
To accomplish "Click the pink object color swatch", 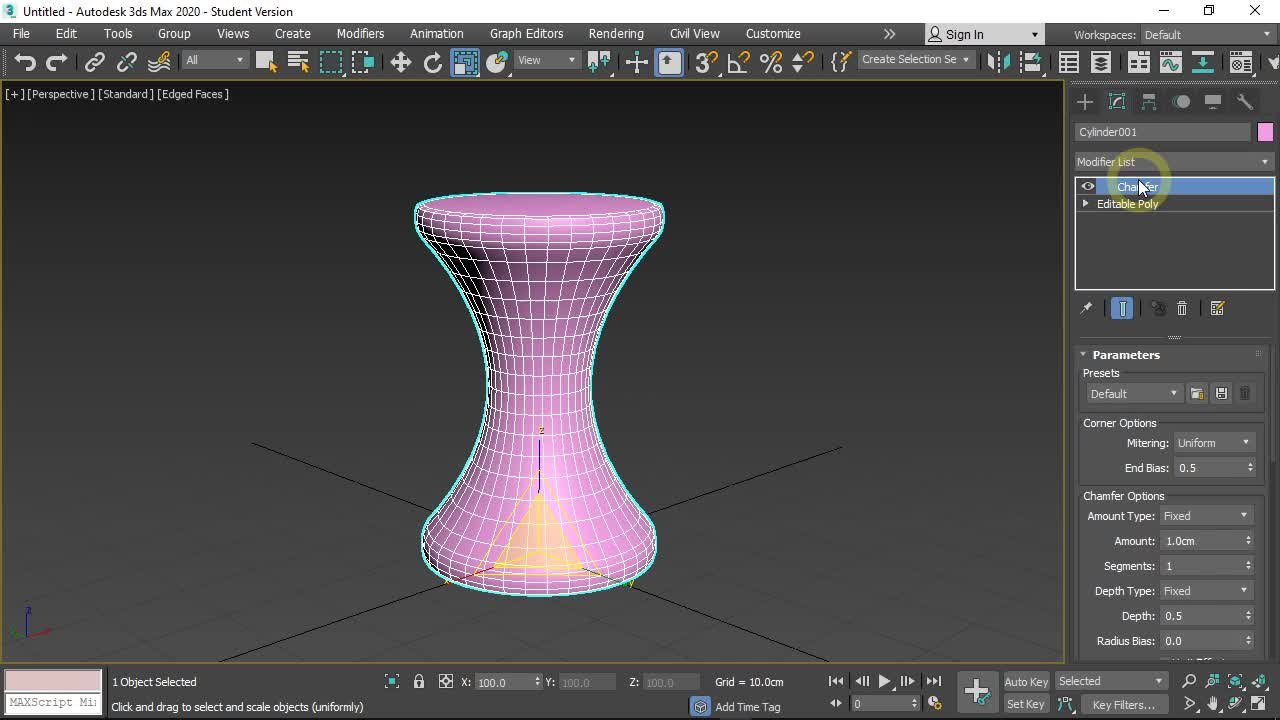I will 1265,132.
